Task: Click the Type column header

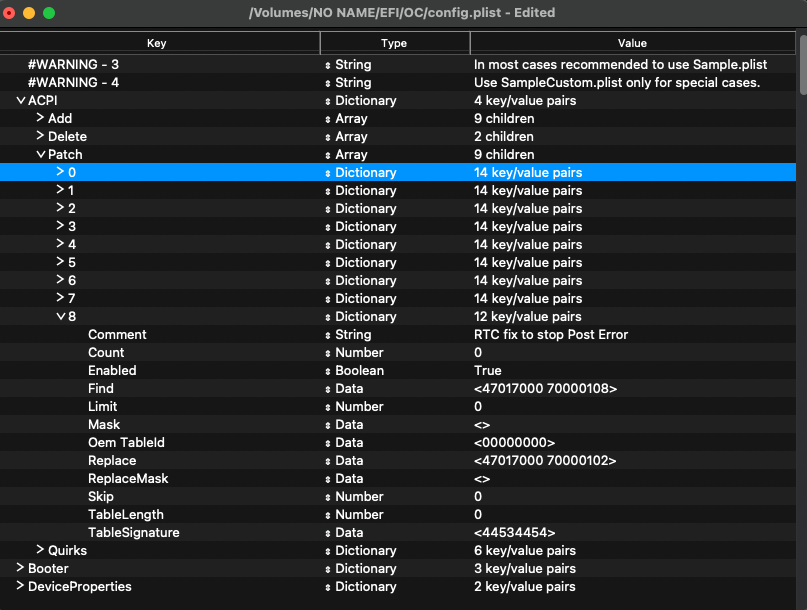Action: (x=394, y=43)
